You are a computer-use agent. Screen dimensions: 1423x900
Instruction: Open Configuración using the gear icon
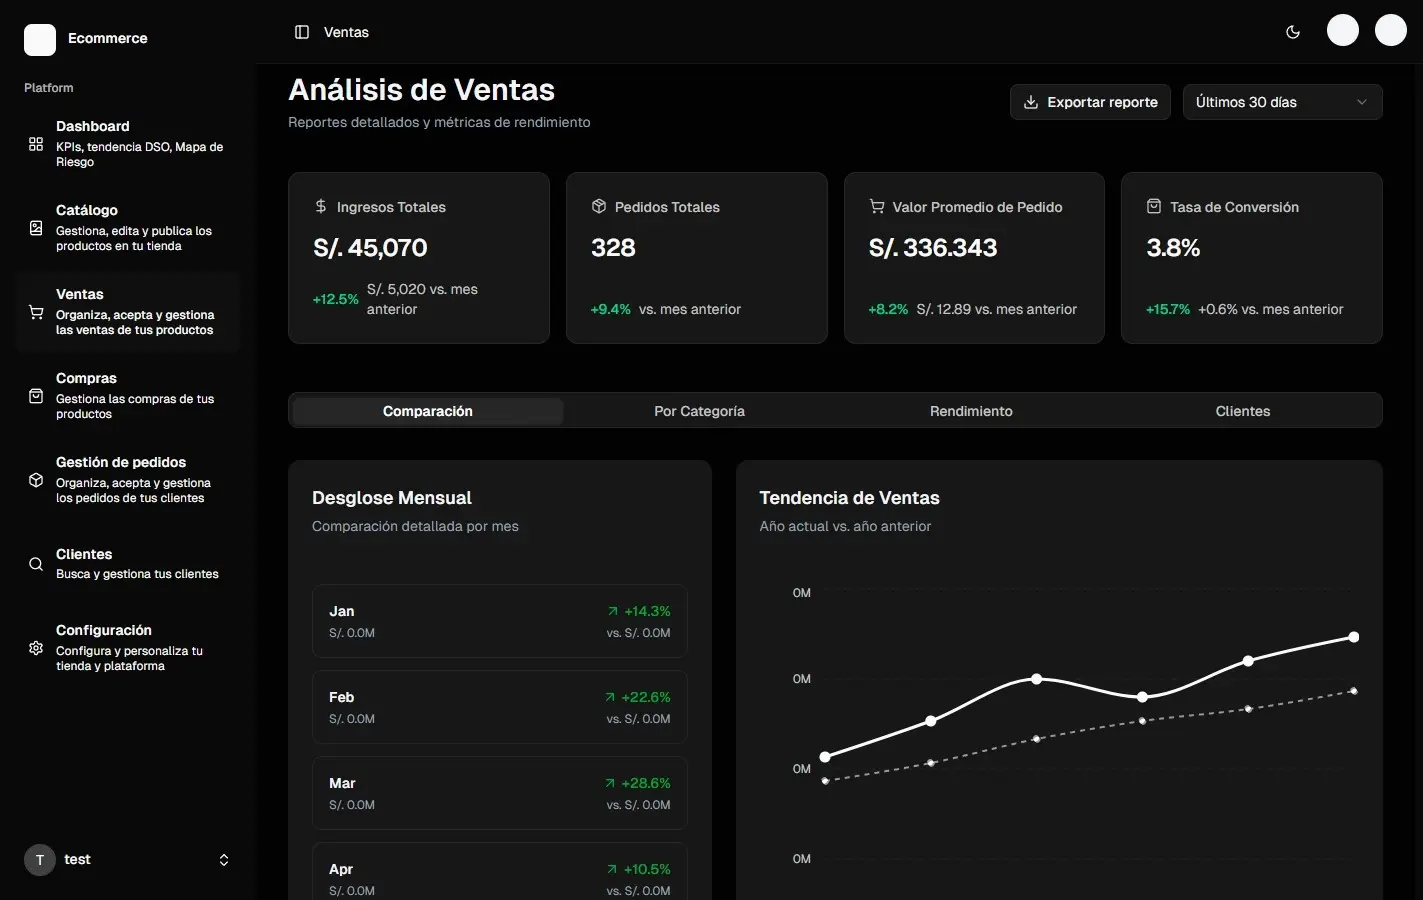(35, 647)
